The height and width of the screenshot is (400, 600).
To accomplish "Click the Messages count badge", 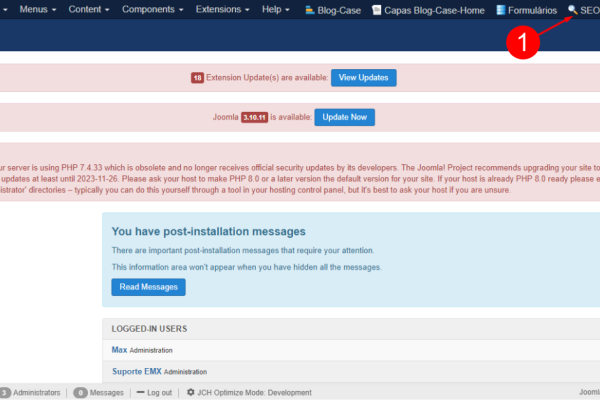I will (x=80, y=393).
